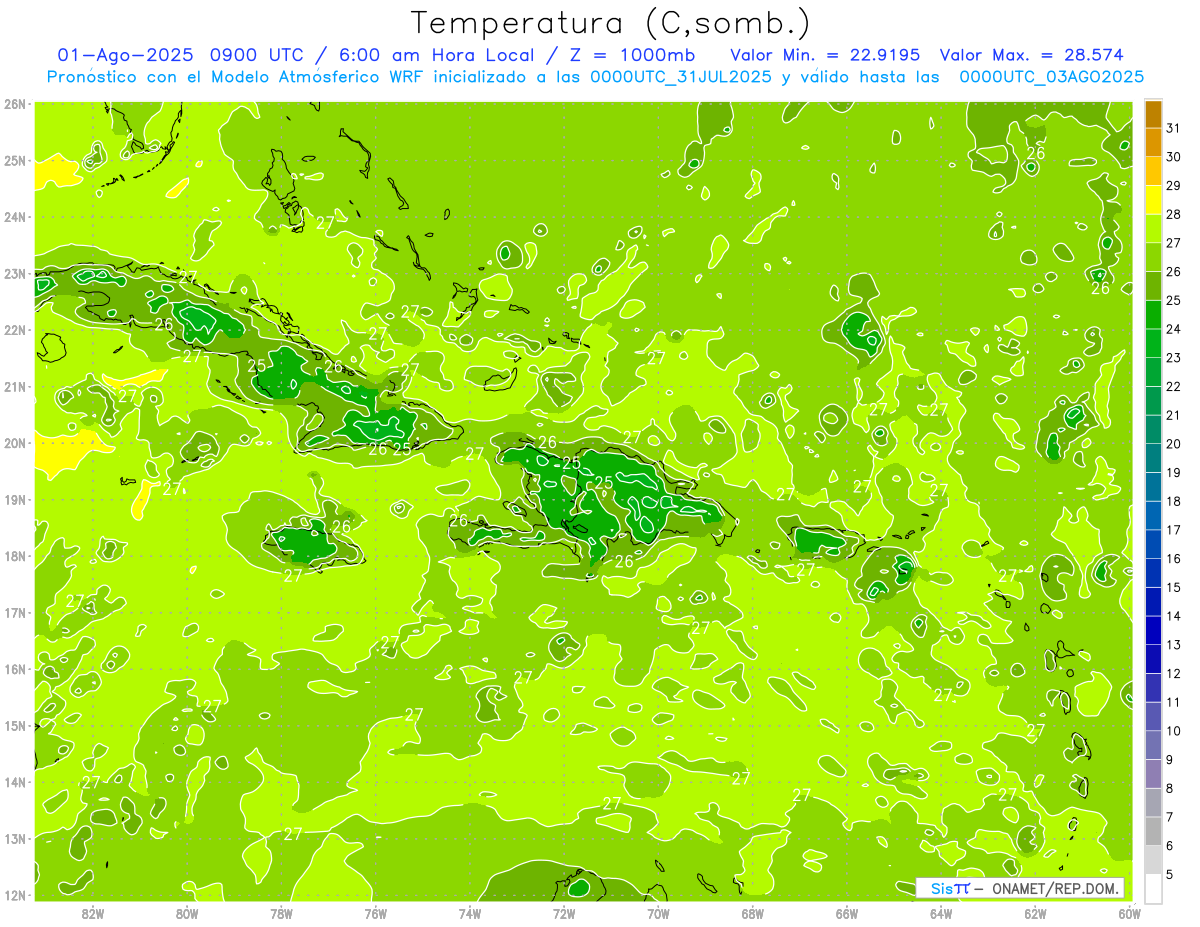Click the green swatch between 23 and 24
Viewport: 1200px width, 927px height.
pos(1153,343)
